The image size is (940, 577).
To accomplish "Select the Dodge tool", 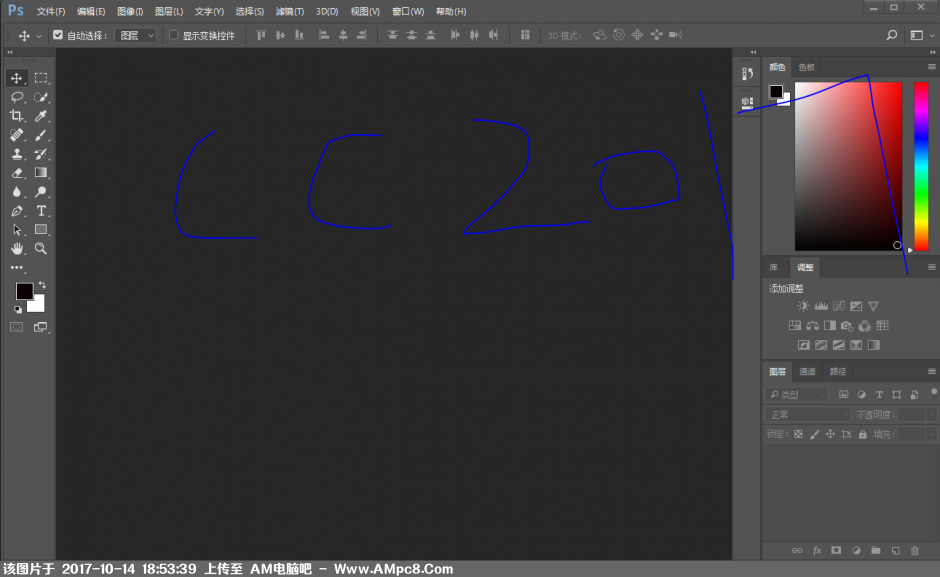I will click(41, 192).
